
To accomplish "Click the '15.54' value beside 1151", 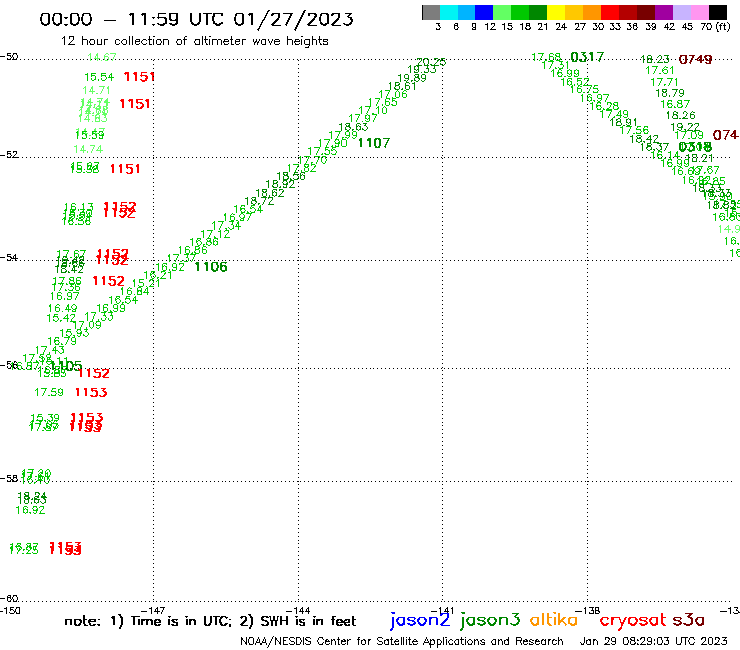I will pos(99,77).
